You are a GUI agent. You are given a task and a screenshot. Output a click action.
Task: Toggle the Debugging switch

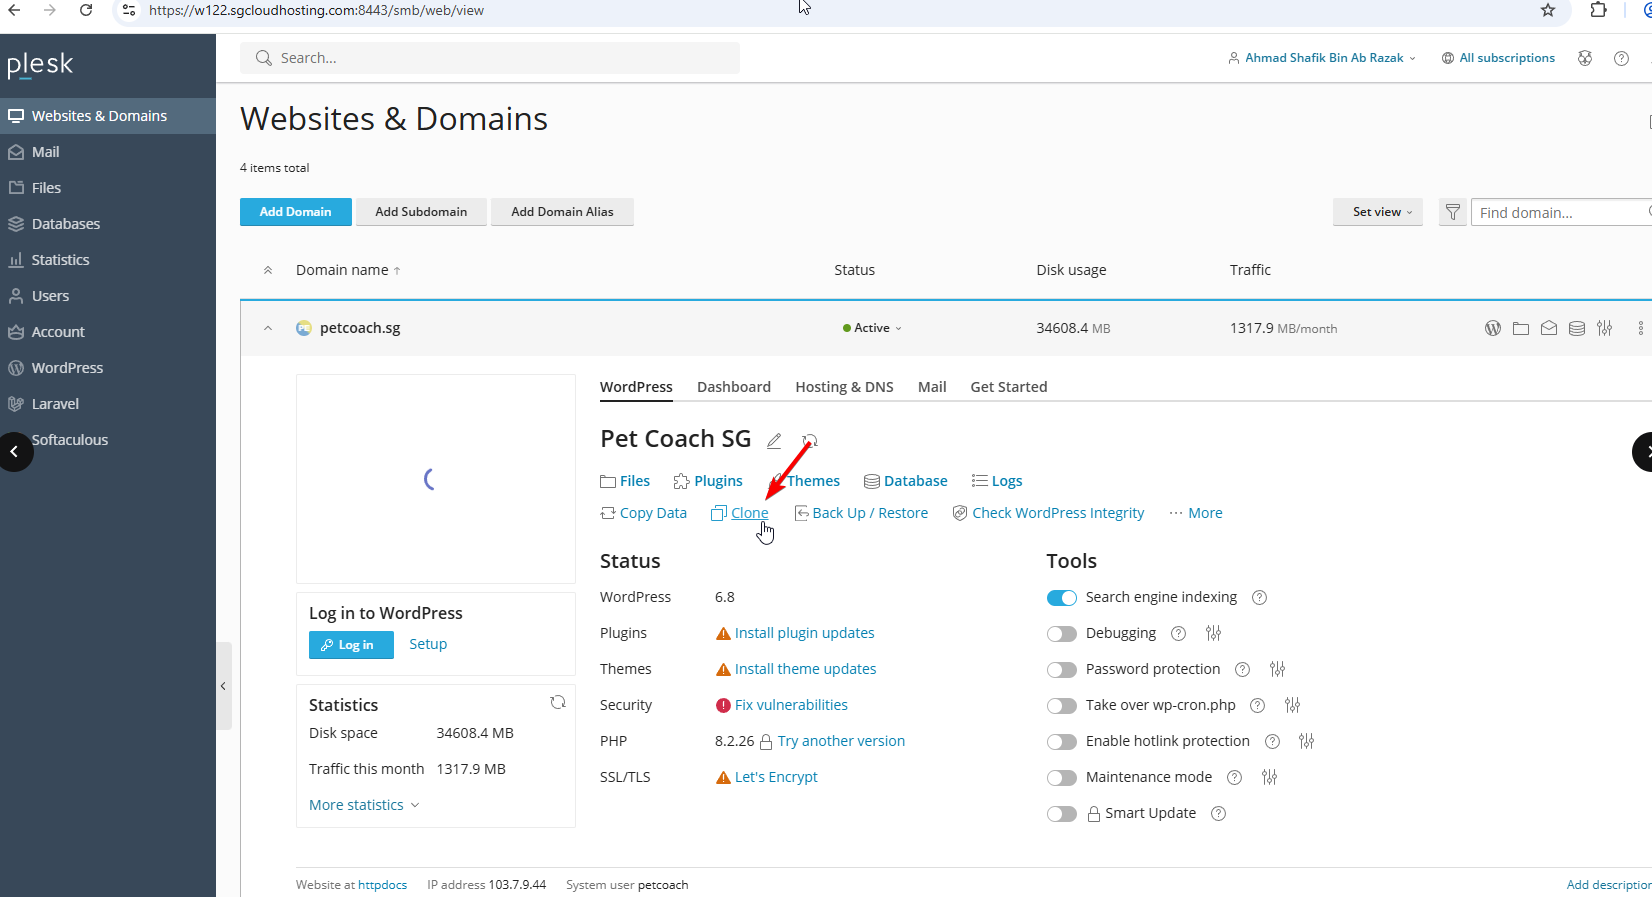pyautogui.click(x=1061, y=634)
